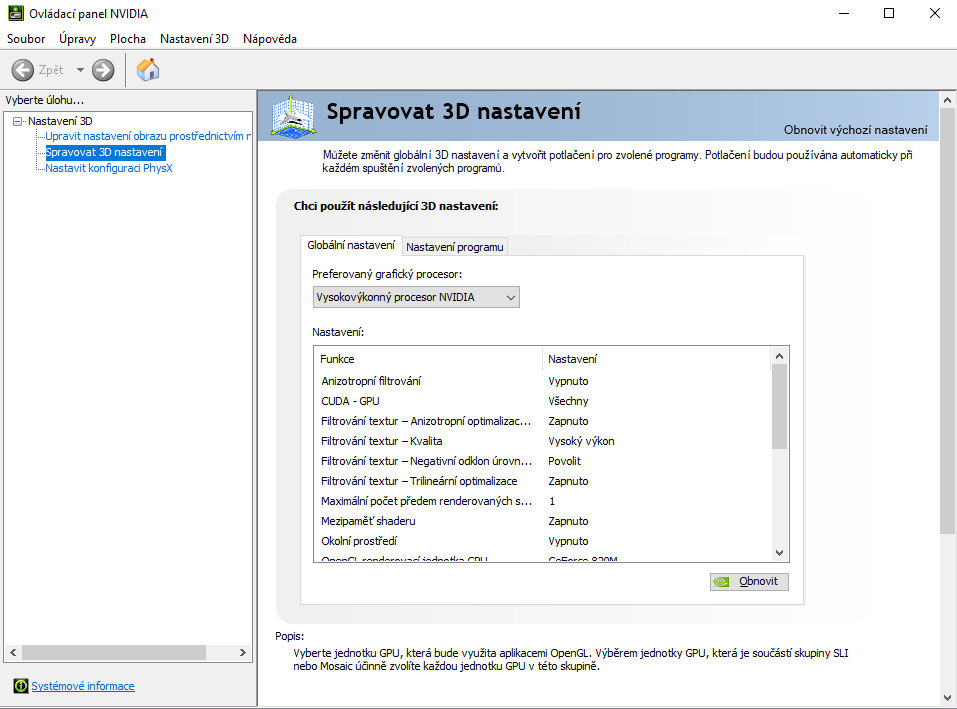957x709 pixels.
Task: Switch to the Globální nastavení tab
Action: click(x=351, y=245)
